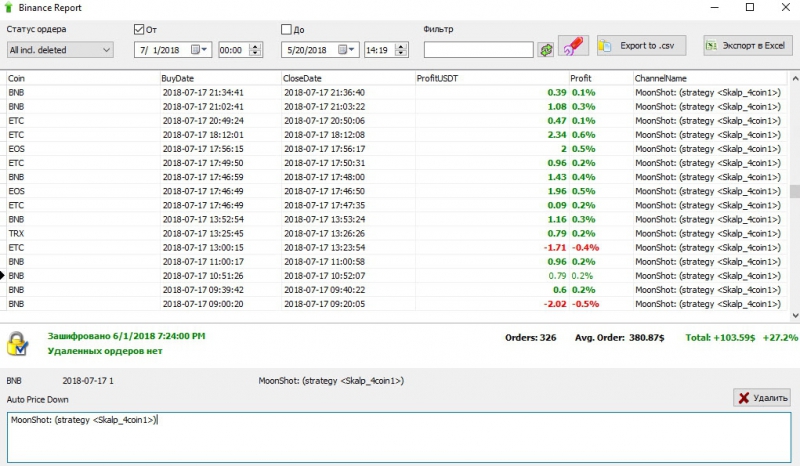Click the 0.6% profit cell
The width and height of the screenshot is (800, 466).
point(584,135)
